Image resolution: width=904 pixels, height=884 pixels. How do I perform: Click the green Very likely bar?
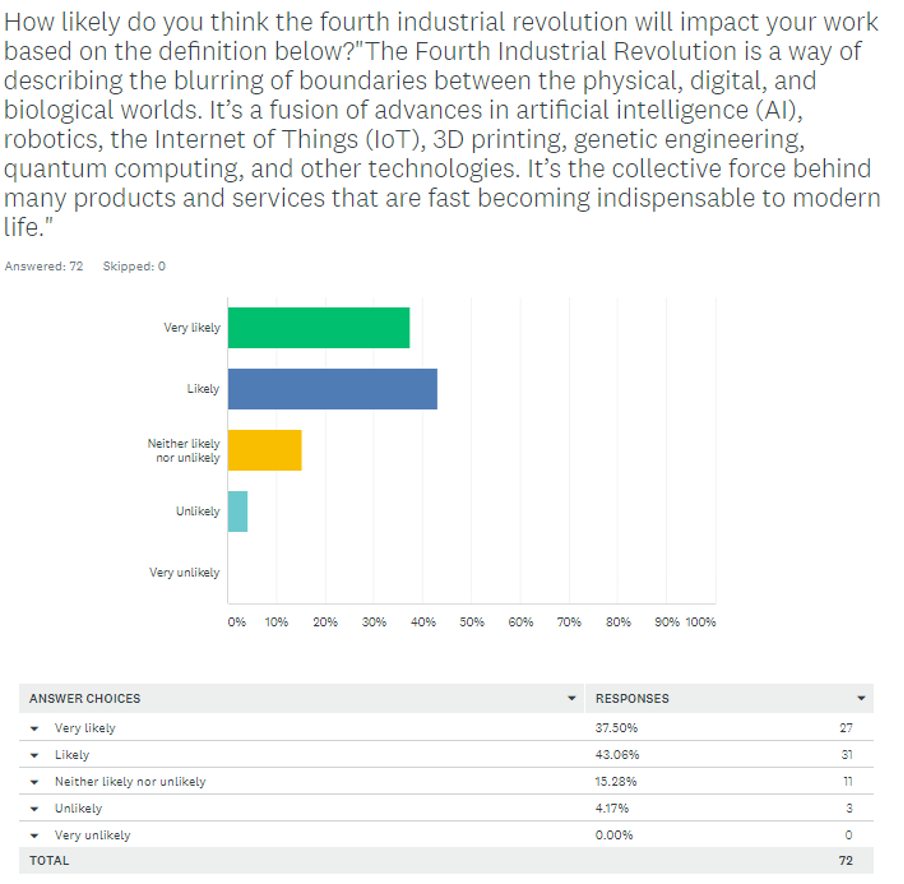coord(319,328)
